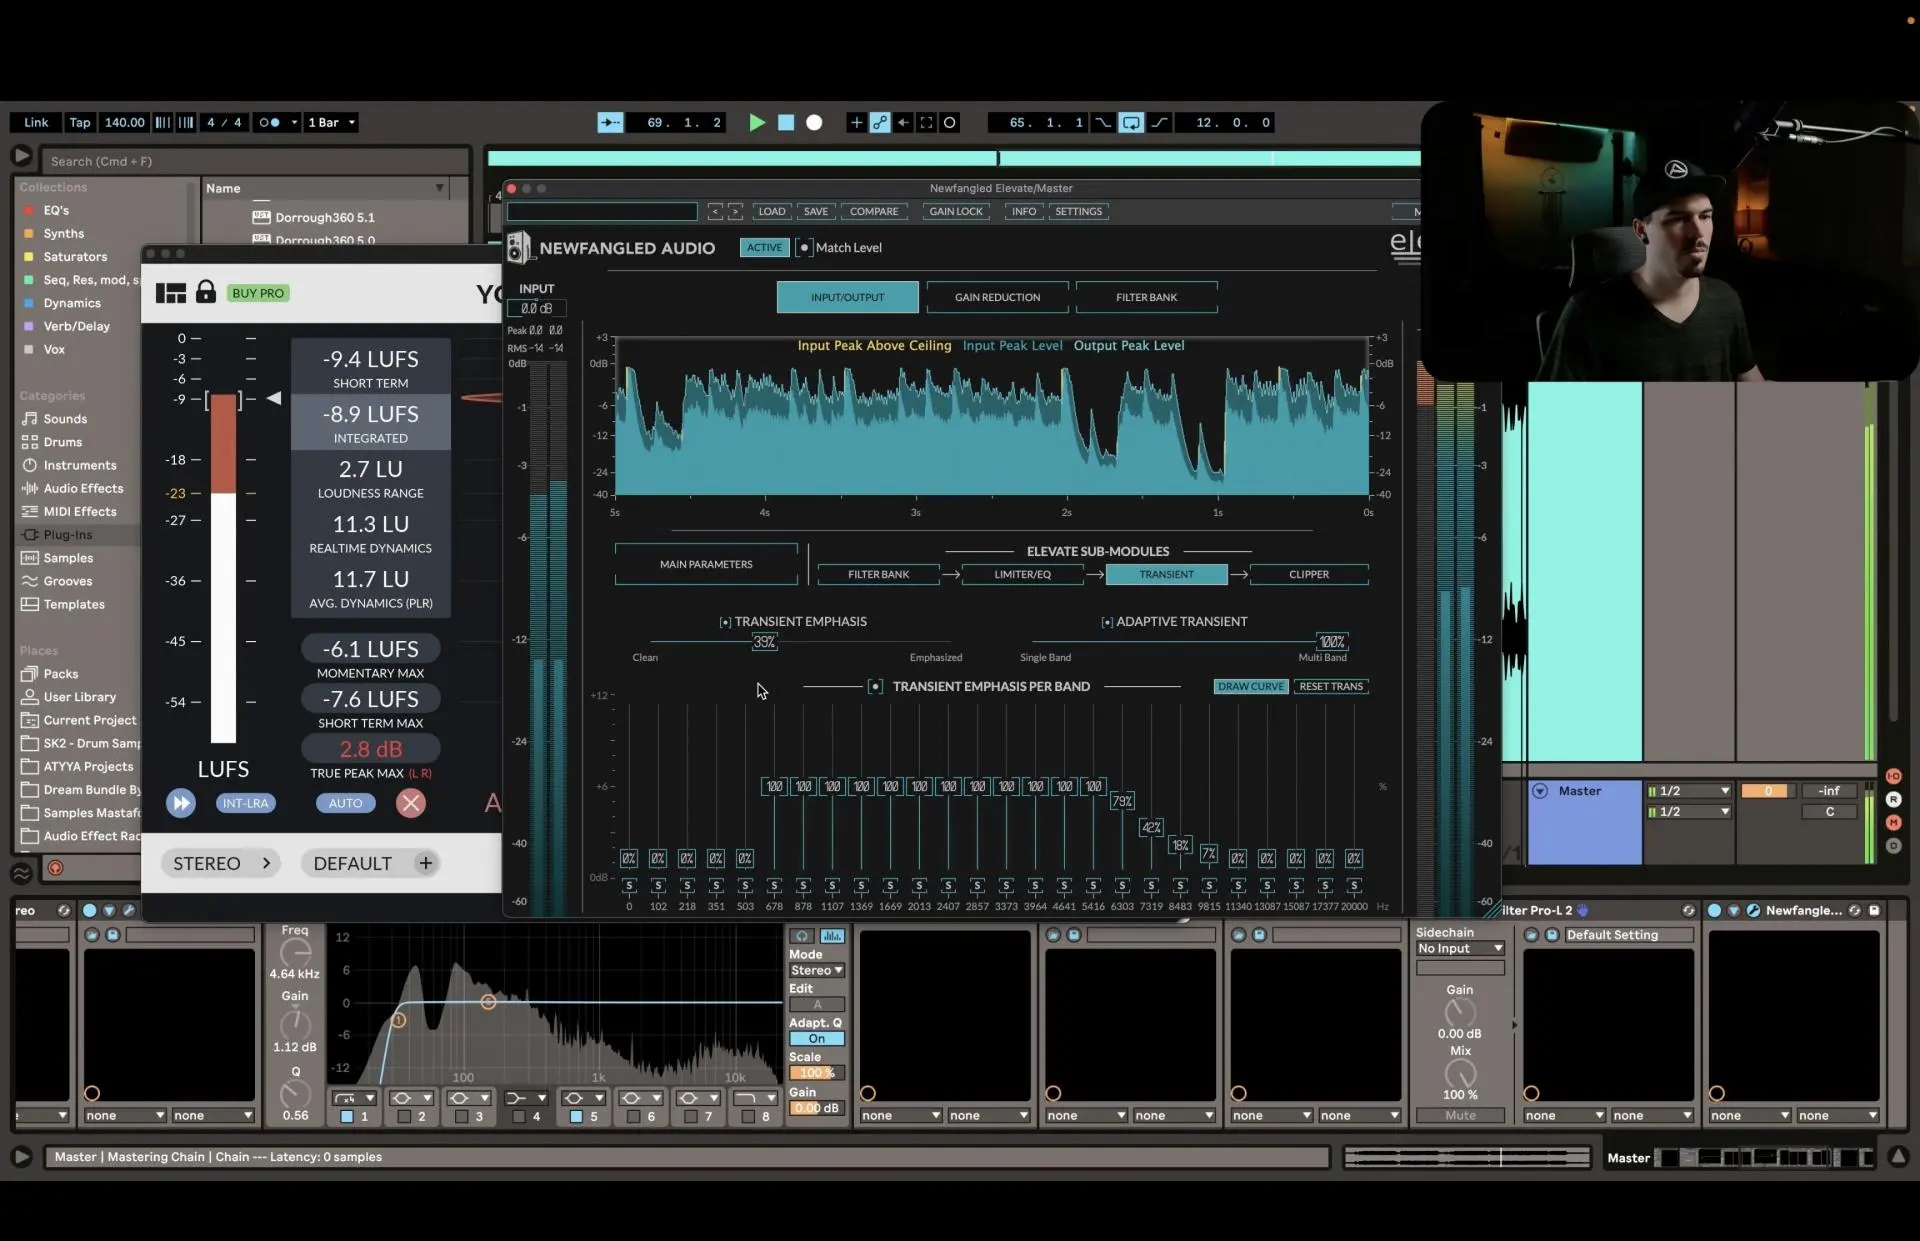The image size is (1920, 1241).
Task: Toggle the Match Level checkbox
Action: click(x=805, y=248)
